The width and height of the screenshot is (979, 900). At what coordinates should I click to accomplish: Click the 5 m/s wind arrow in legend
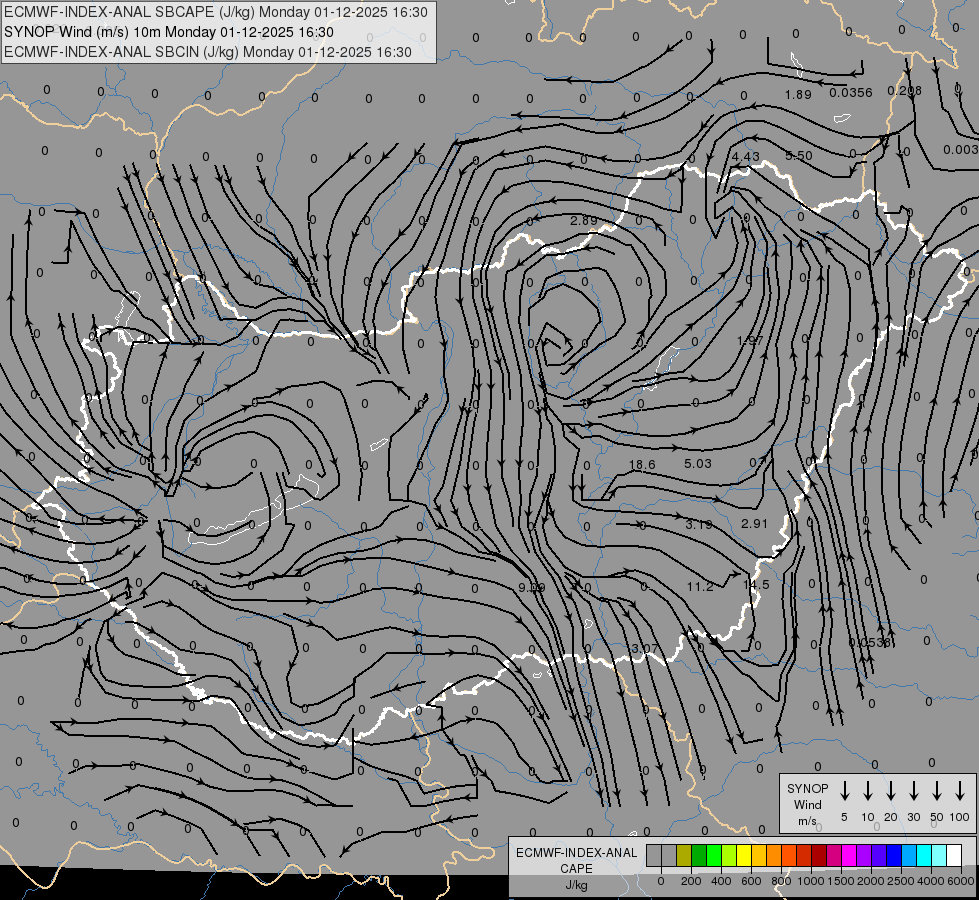tap(844, 791)
